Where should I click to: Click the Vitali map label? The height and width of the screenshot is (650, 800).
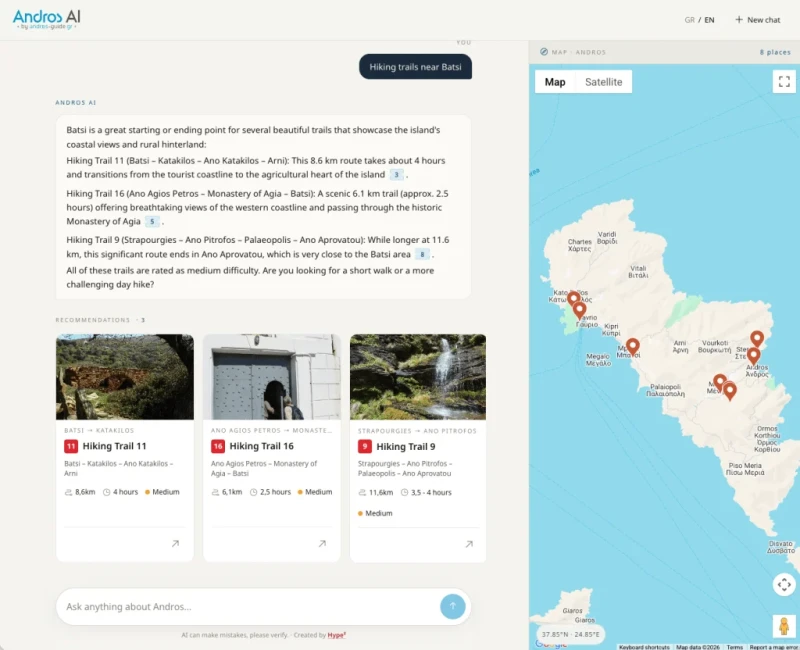(x=638, y=271)
